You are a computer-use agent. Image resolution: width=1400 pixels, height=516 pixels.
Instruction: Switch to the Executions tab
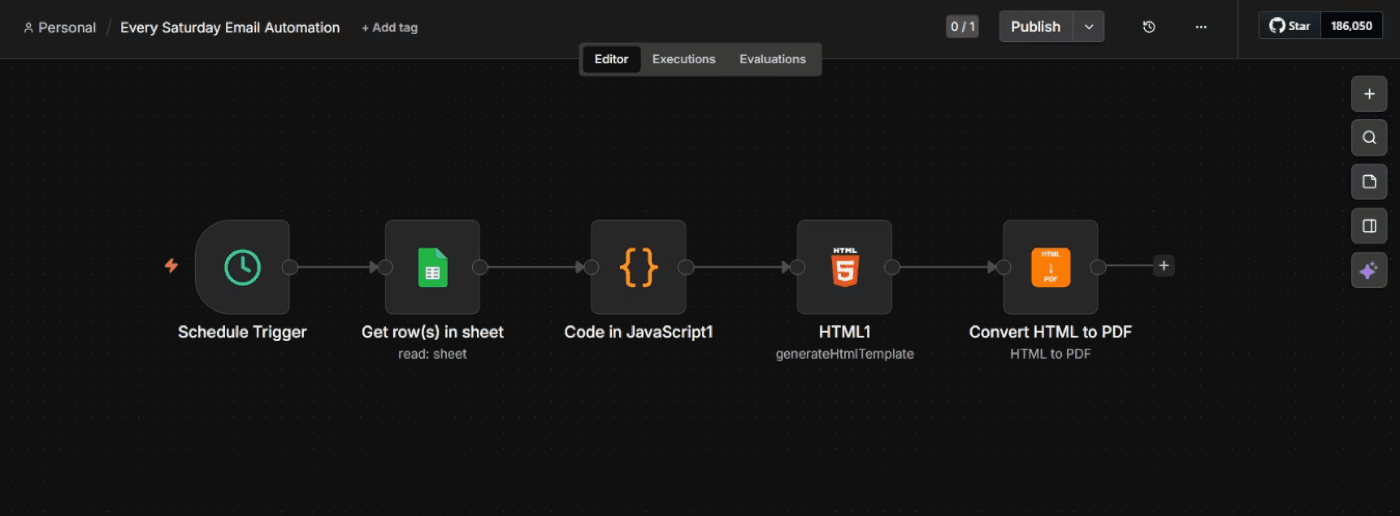(x=684, y=59)
